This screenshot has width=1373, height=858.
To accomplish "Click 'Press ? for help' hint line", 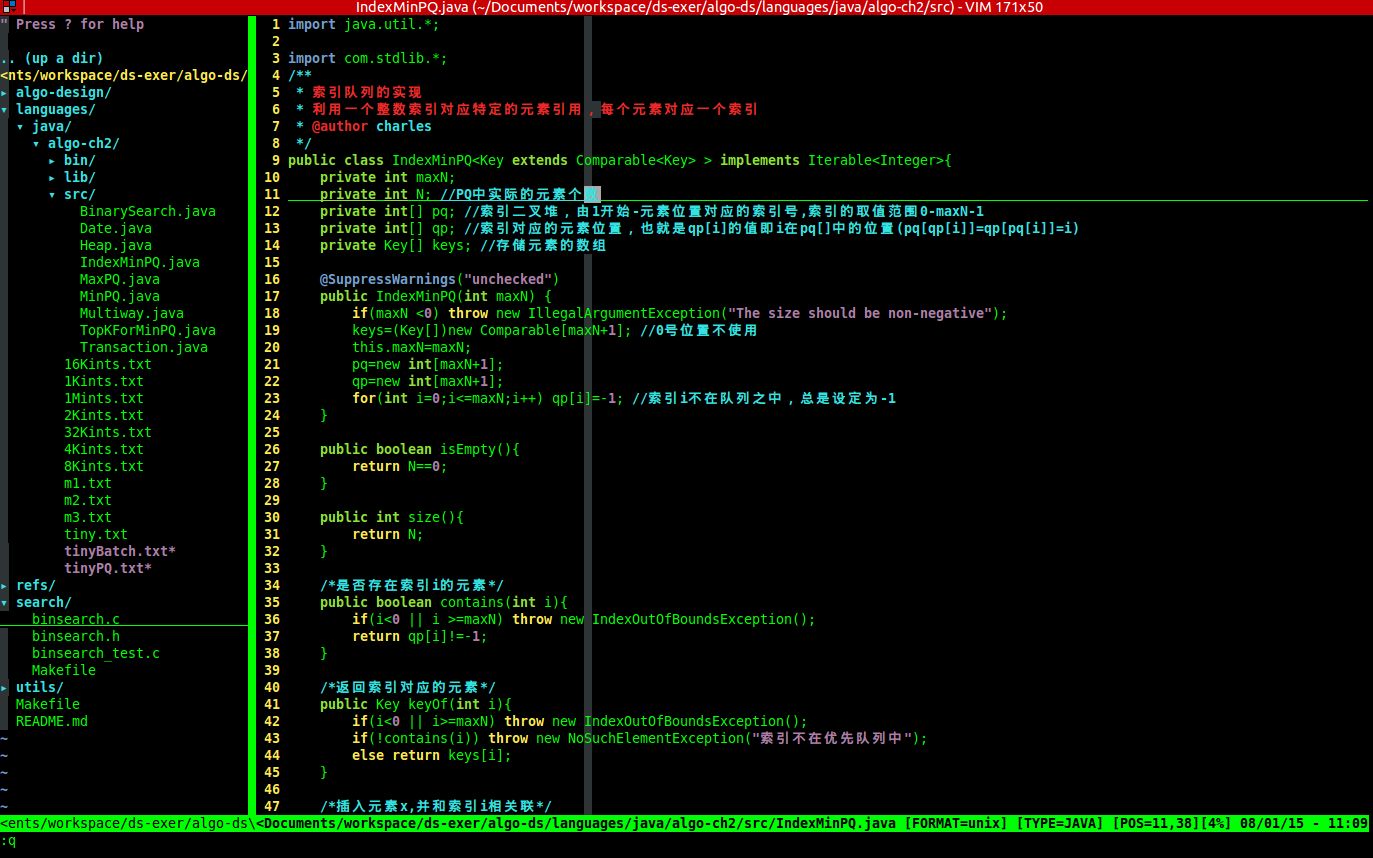I will [x=72, y=25].
